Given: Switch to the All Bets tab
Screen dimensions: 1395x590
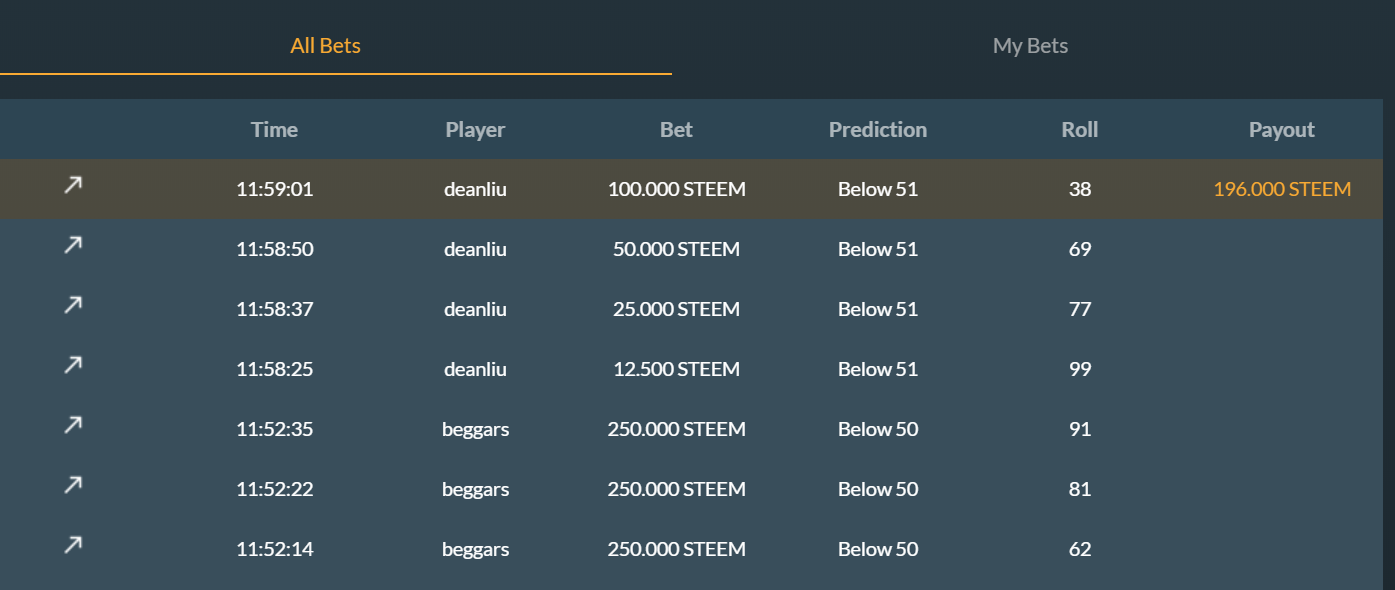Looking at the screenshot, I should tap(325, 46).
